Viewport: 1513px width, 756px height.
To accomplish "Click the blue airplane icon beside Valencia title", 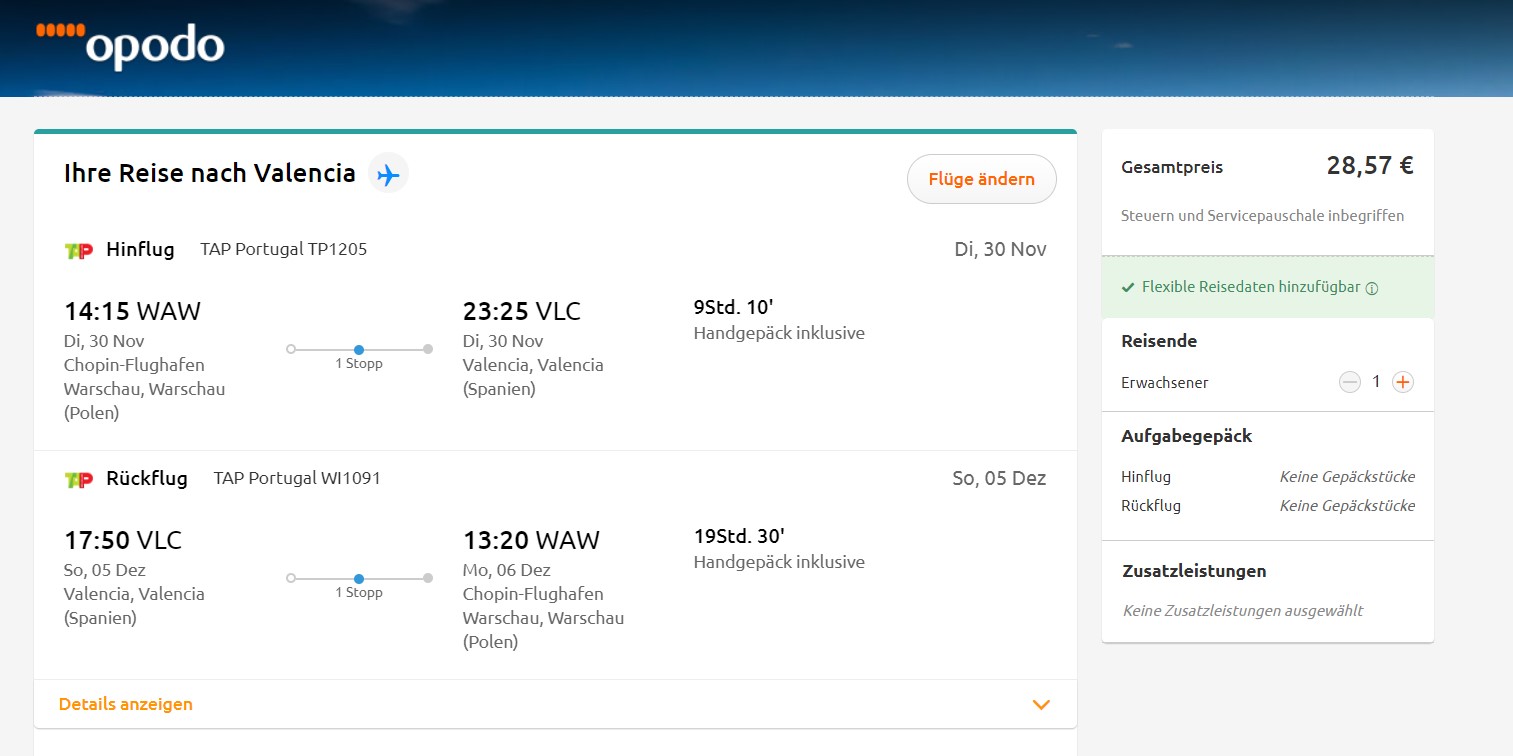I will click(x=388, y=175).
